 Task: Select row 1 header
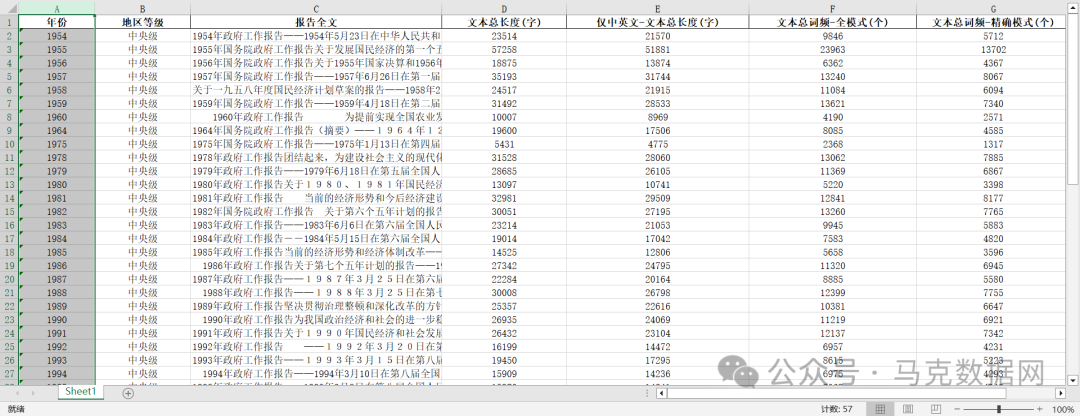[x=9, y=22]
